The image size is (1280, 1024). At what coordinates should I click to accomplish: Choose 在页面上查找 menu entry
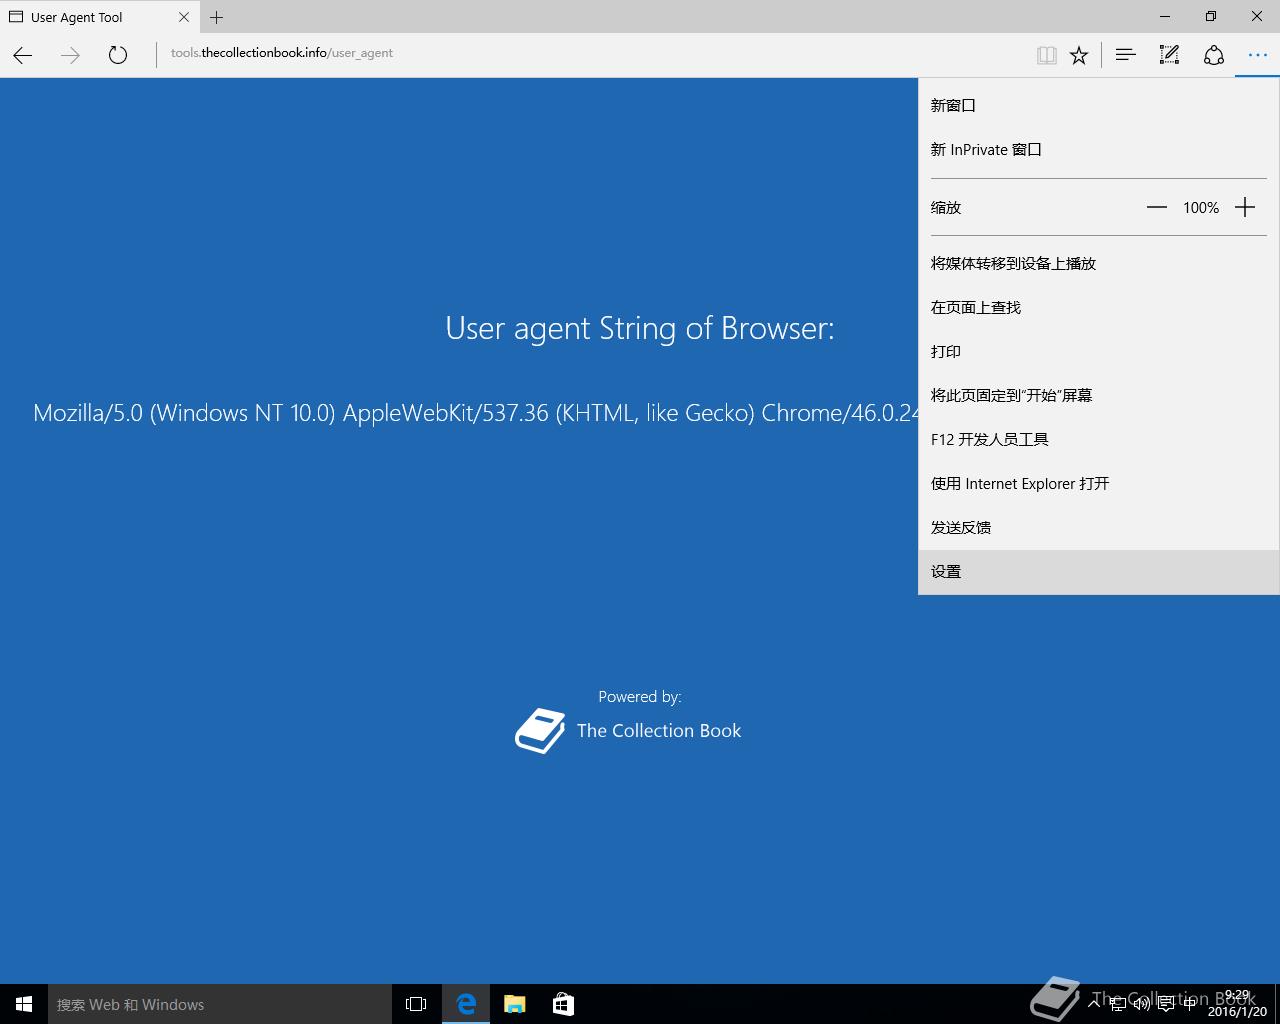tap(1099, 307)
